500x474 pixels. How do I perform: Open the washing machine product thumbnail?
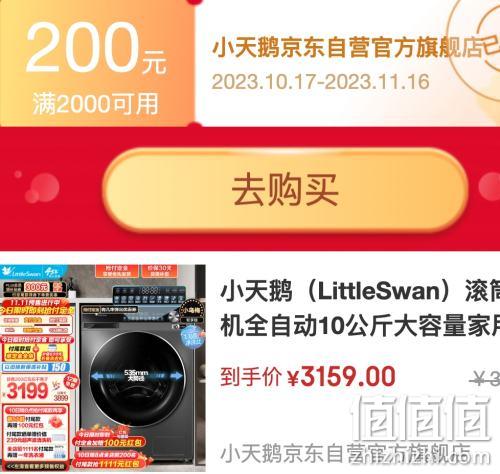click(x=103, y=368)
